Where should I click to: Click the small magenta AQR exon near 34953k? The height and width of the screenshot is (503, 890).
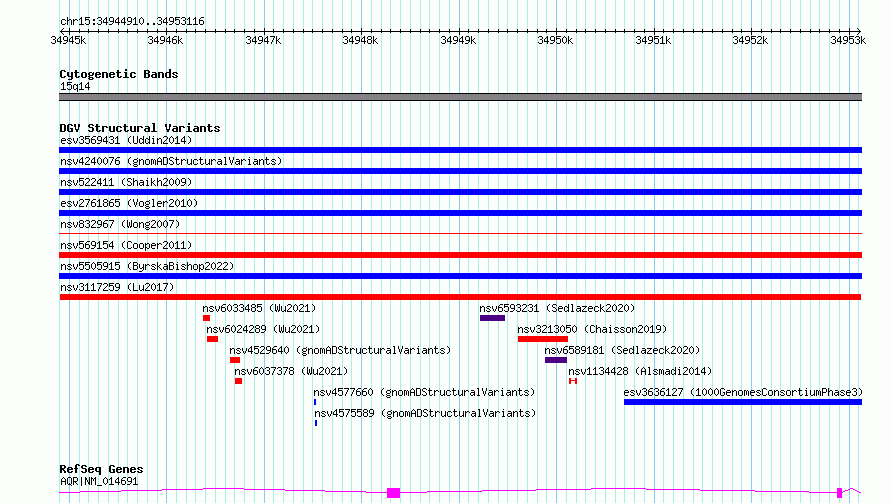[x=839, y=493]
